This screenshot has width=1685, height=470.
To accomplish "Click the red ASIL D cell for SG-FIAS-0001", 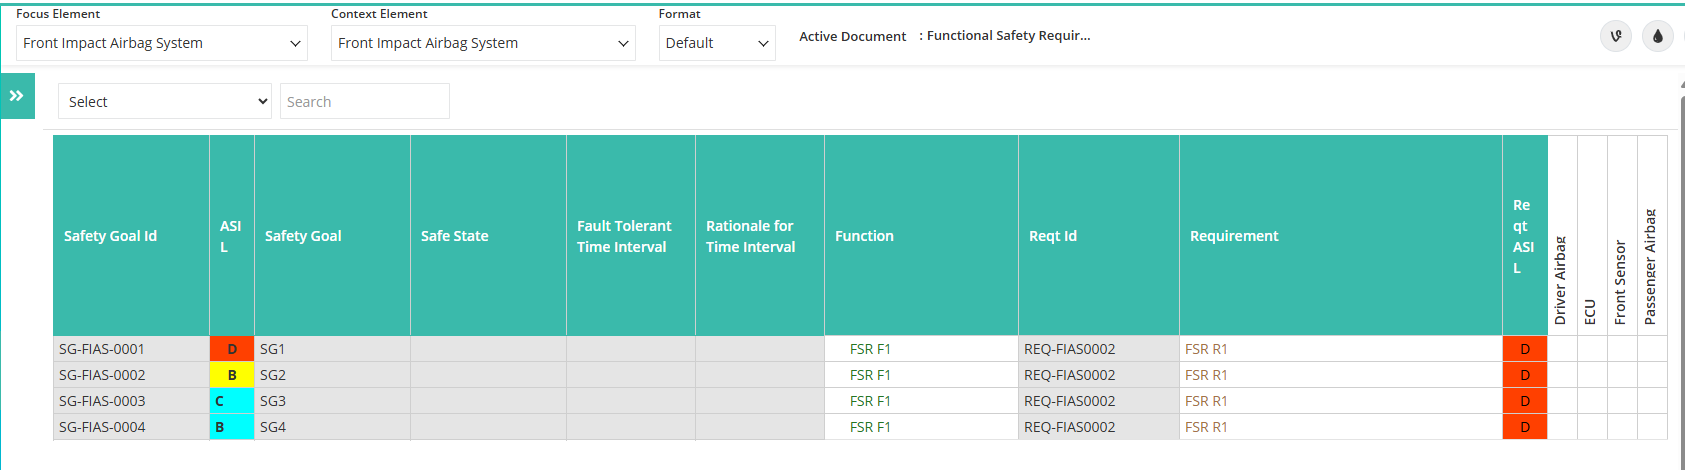I will point(232,349).
